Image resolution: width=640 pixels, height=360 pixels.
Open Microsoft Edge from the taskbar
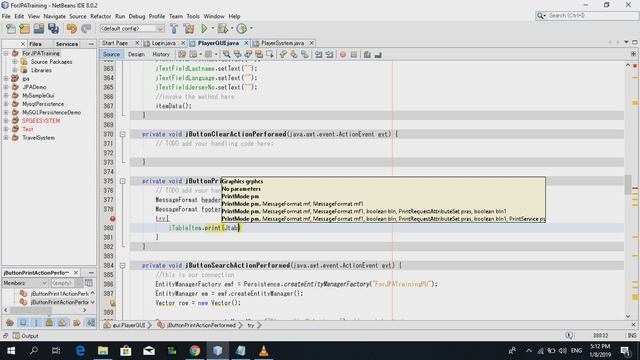(80, 351)
